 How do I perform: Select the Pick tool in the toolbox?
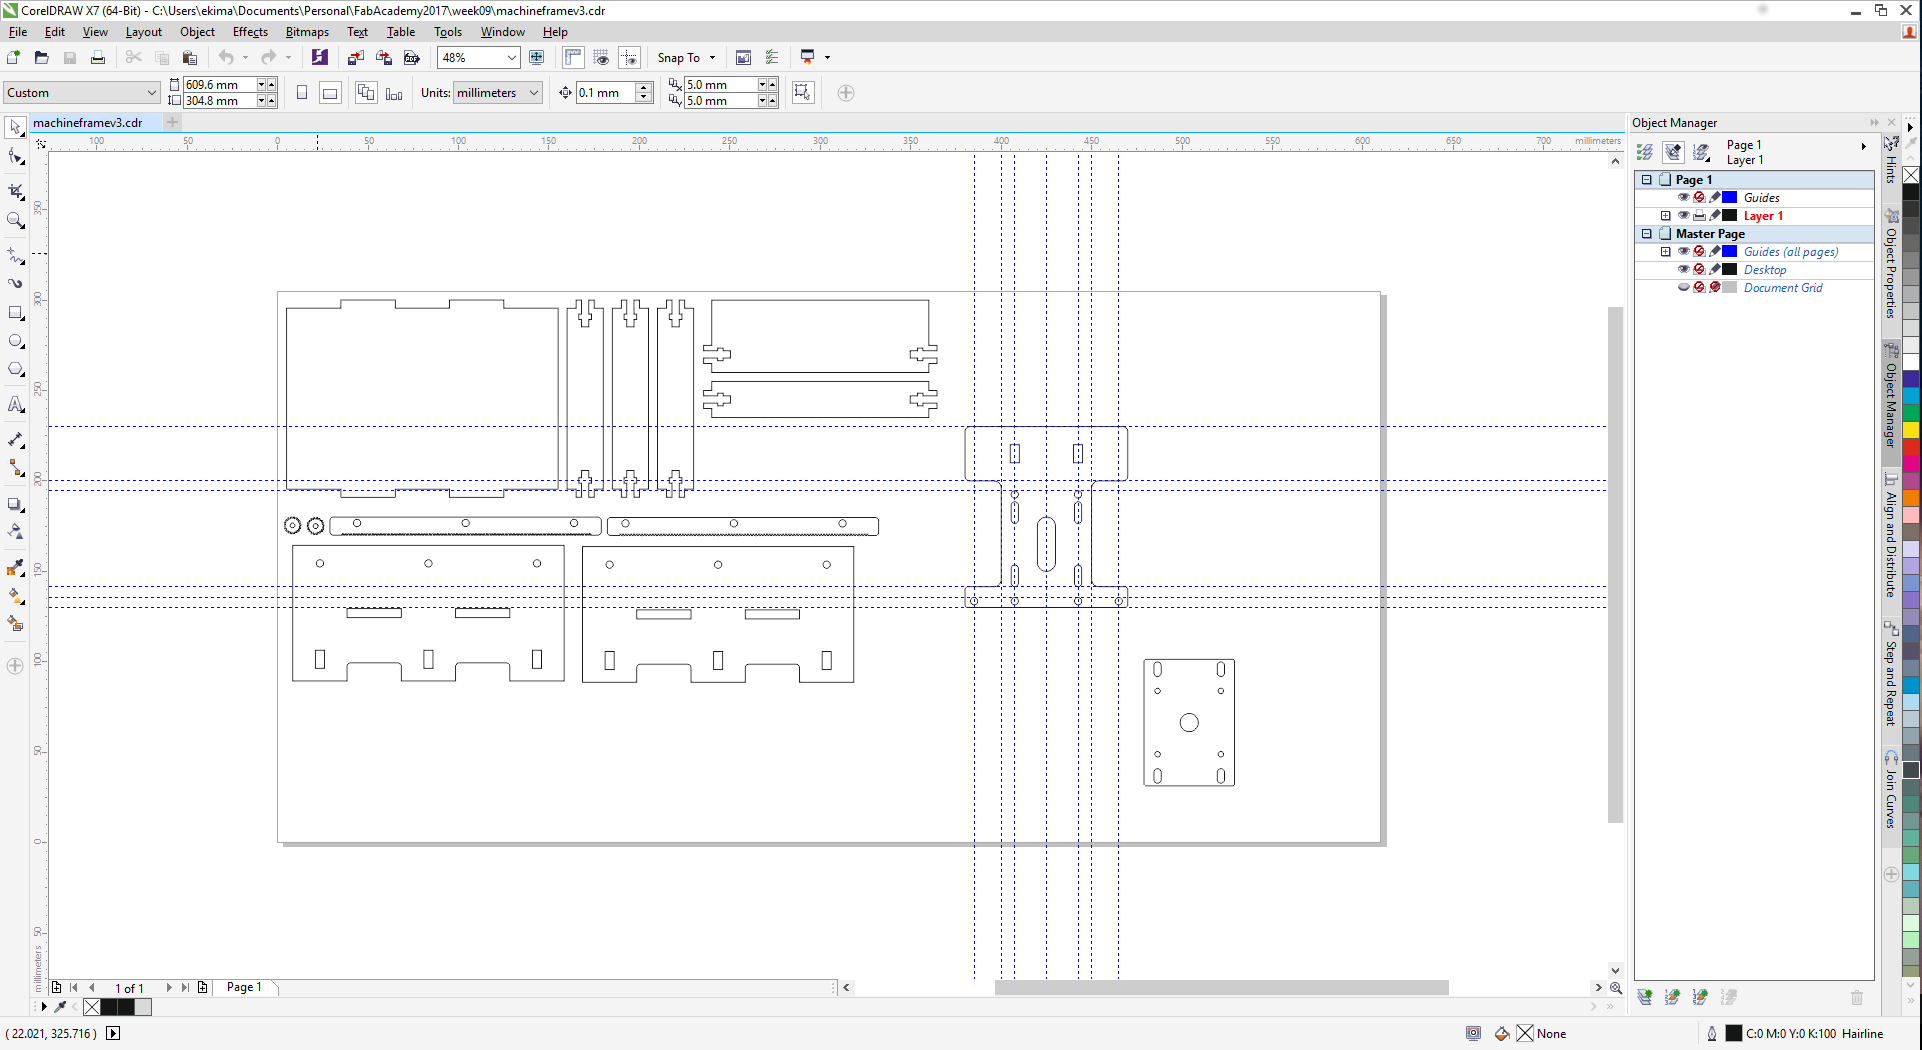pyautogui.click(x=15, y=127)
